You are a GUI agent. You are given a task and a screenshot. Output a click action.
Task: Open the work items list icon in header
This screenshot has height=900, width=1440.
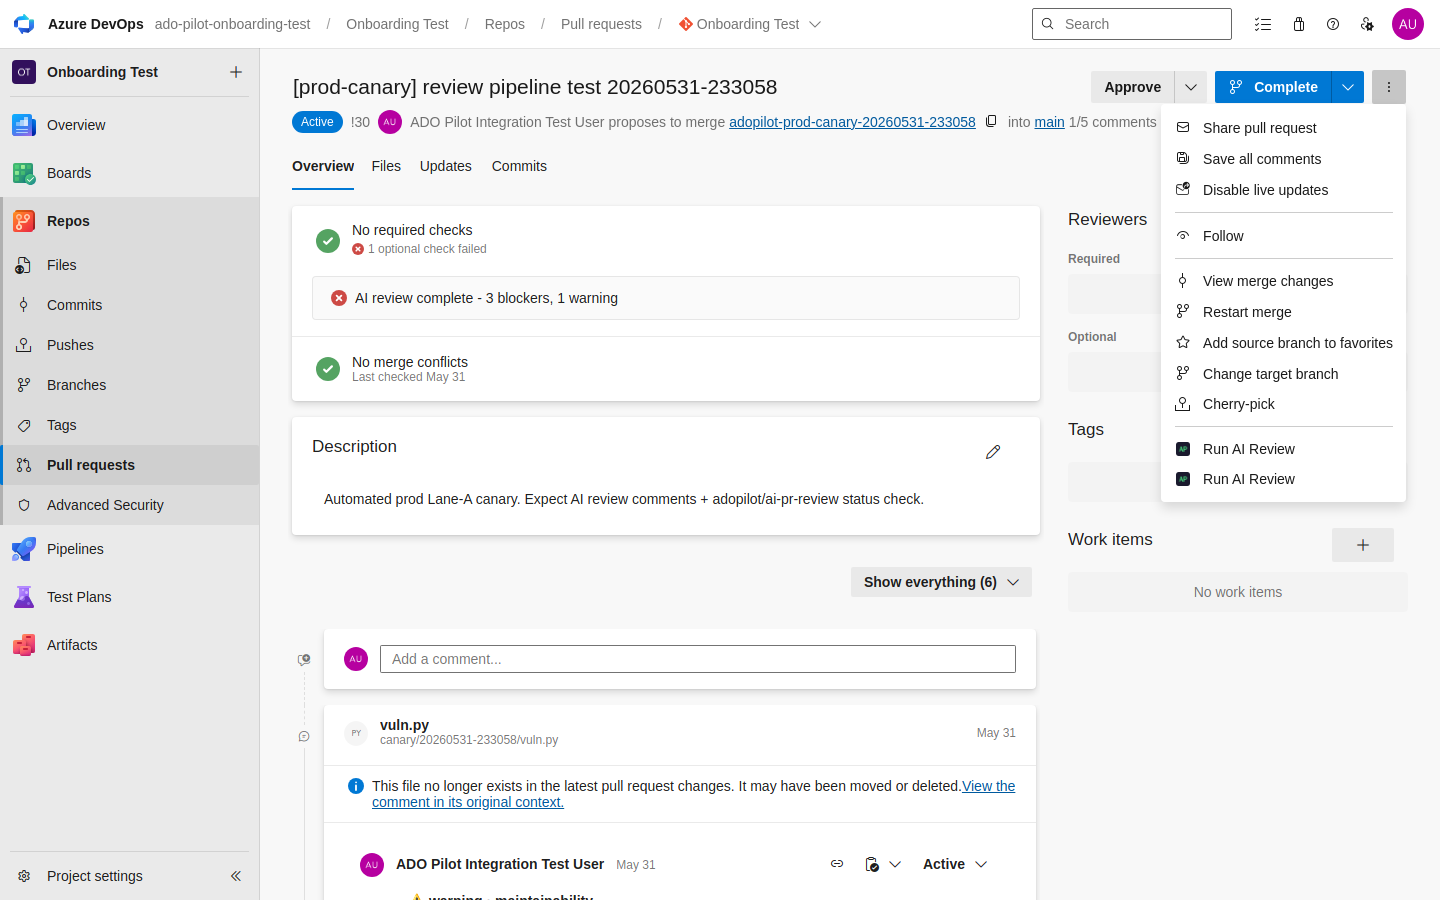pyautogui.click(x=1263, y=24)
